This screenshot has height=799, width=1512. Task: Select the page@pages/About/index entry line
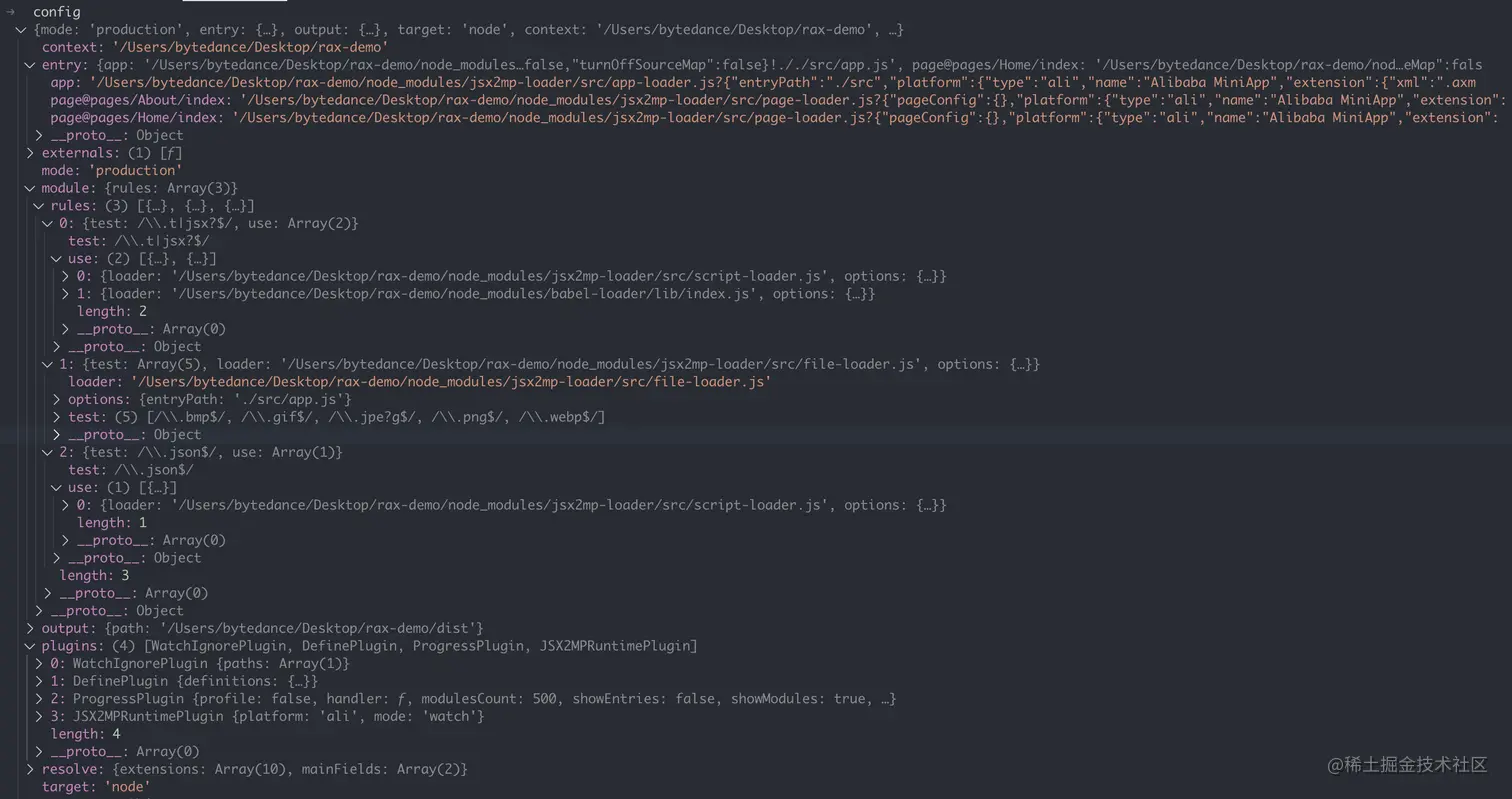pos(779,100)
